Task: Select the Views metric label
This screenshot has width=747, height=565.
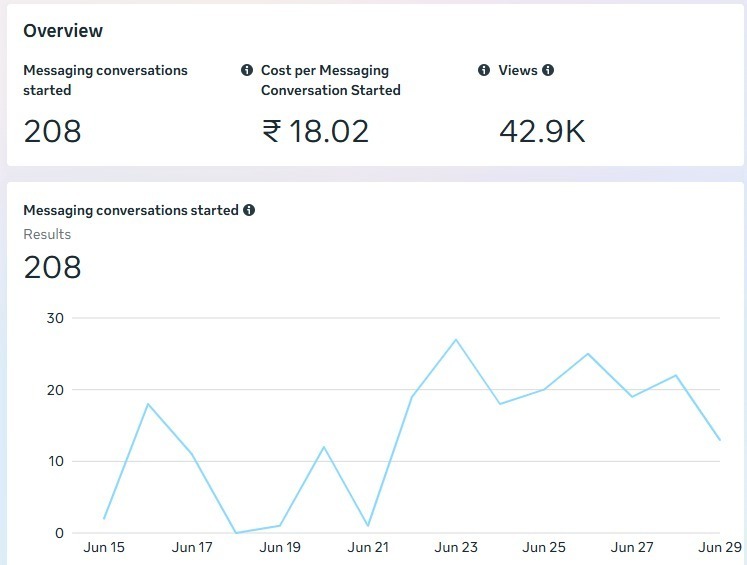Action: [518, 70]
